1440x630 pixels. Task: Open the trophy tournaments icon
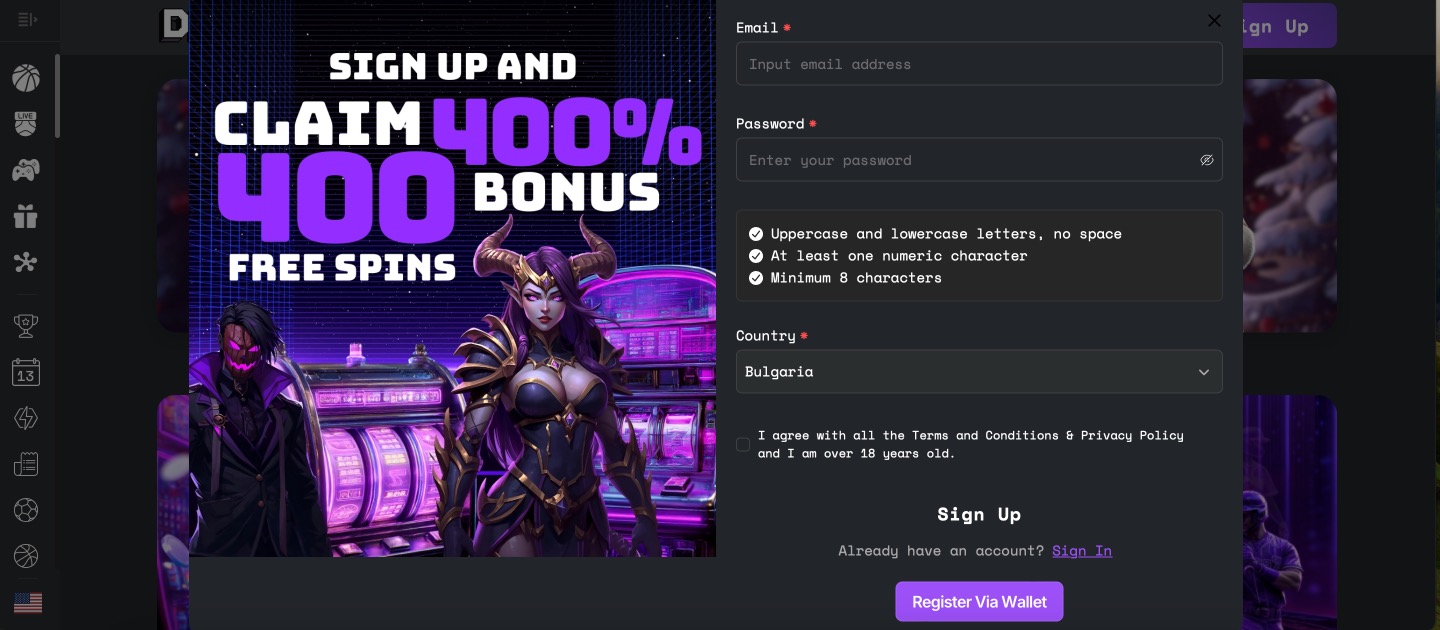coord(26,325)
